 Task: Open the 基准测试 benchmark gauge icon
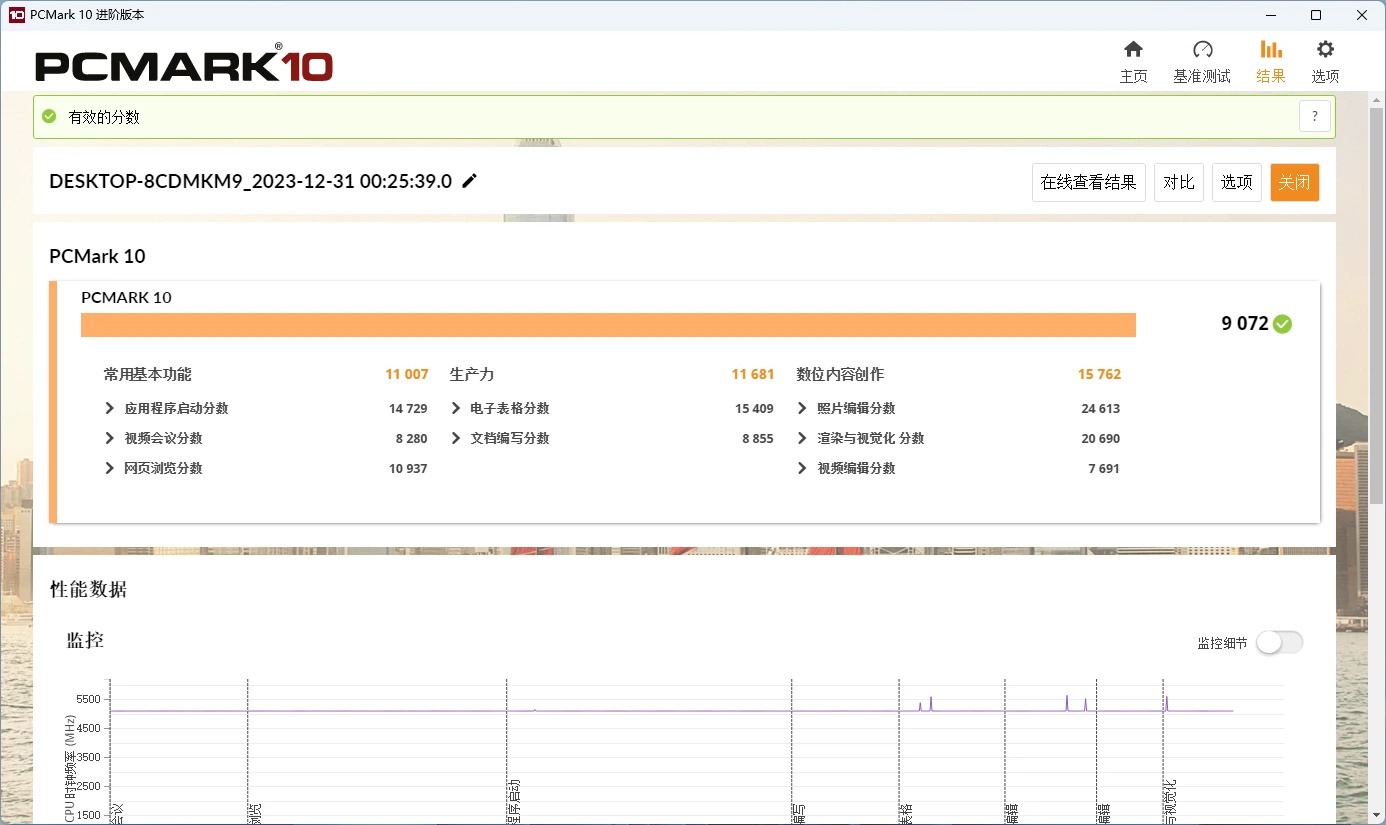(x=1202, y=50)
